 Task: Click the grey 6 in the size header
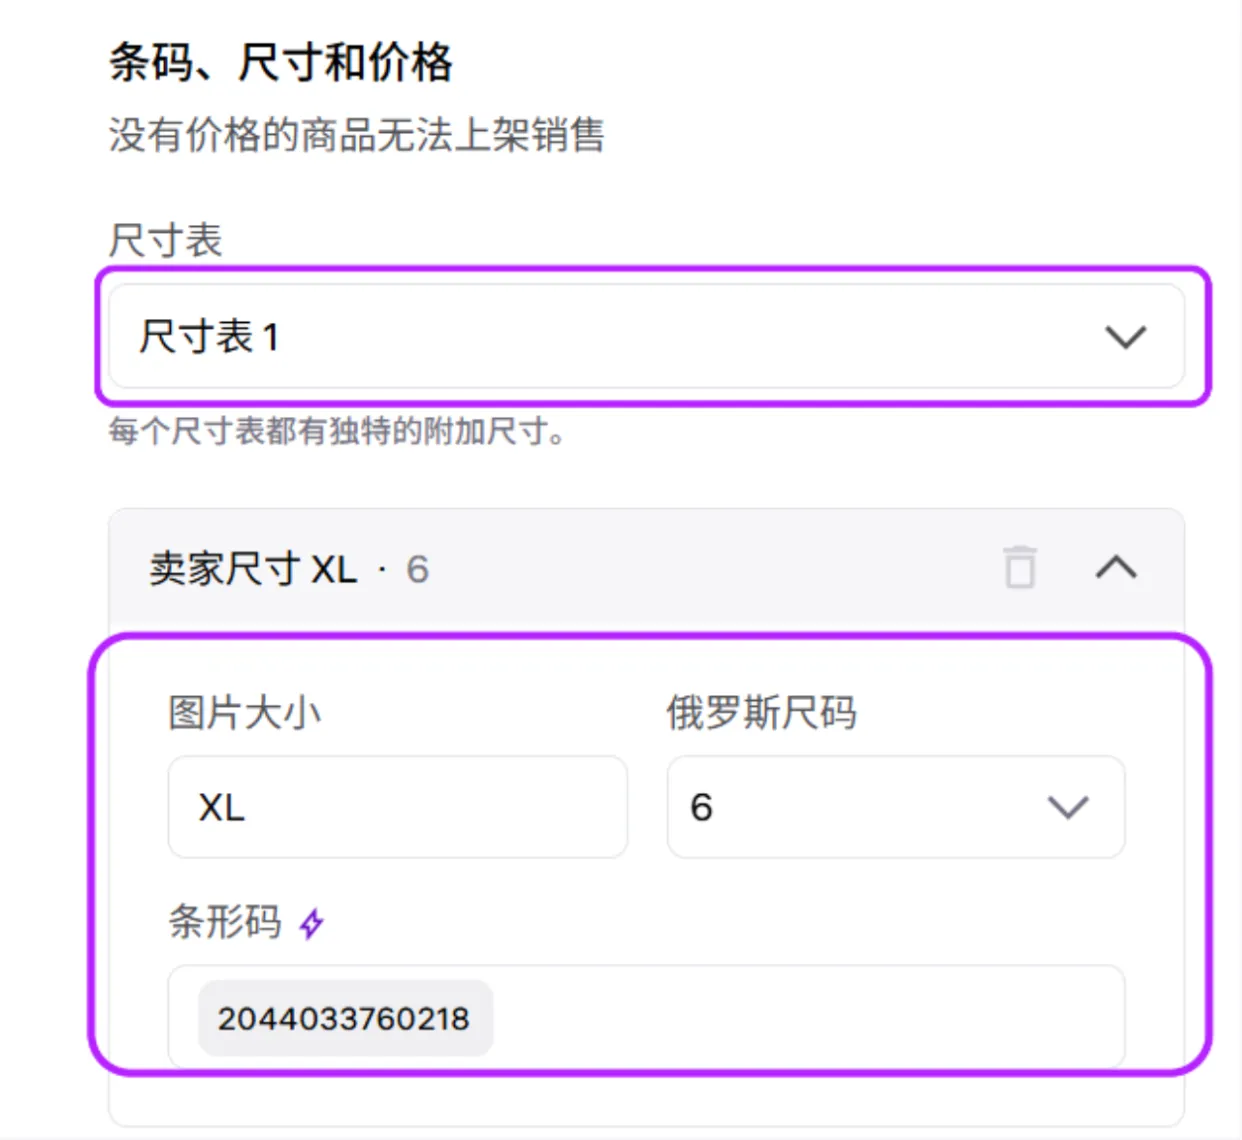point(417,569)
